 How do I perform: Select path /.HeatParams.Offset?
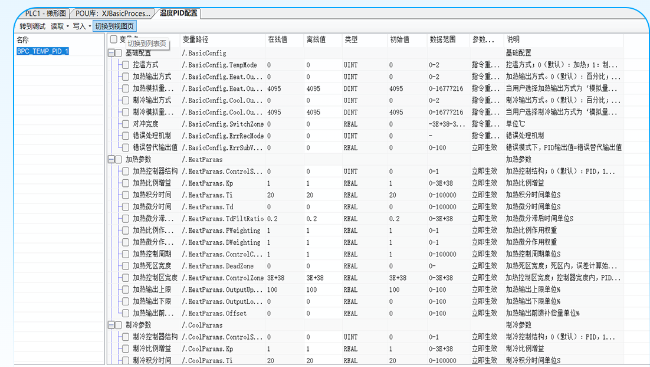[214, 314]
